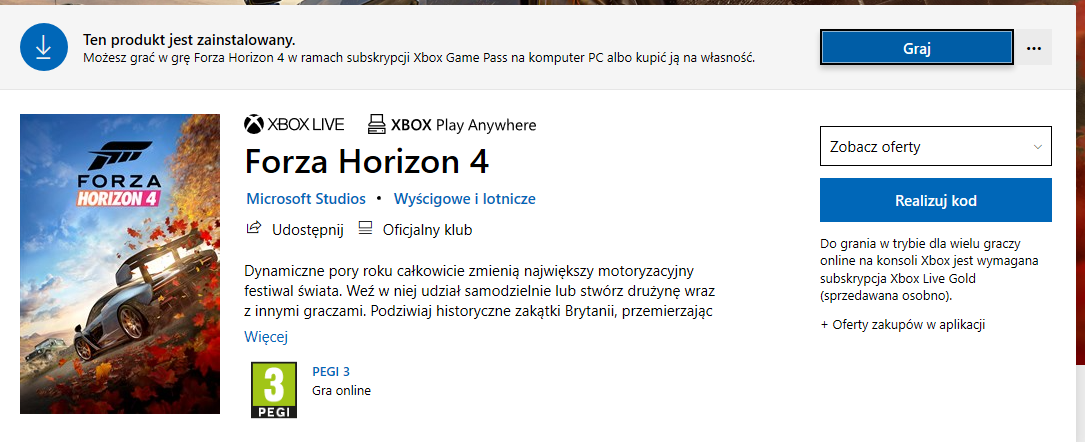Open the Microsoft Studios publisher link
Image resolution: width=1085 pixels, height=442 pixels.
(306, 199)
